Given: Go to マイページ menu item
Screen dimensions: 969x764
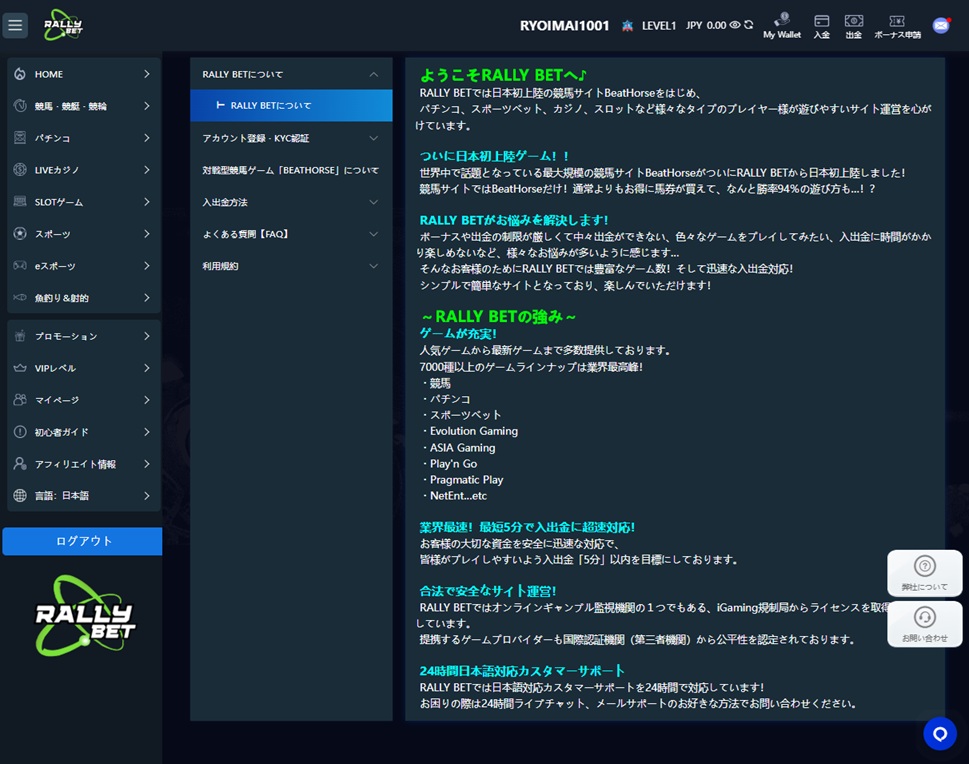Looking at the screenshot, I should pyautogui.click(x=84, y=399).
